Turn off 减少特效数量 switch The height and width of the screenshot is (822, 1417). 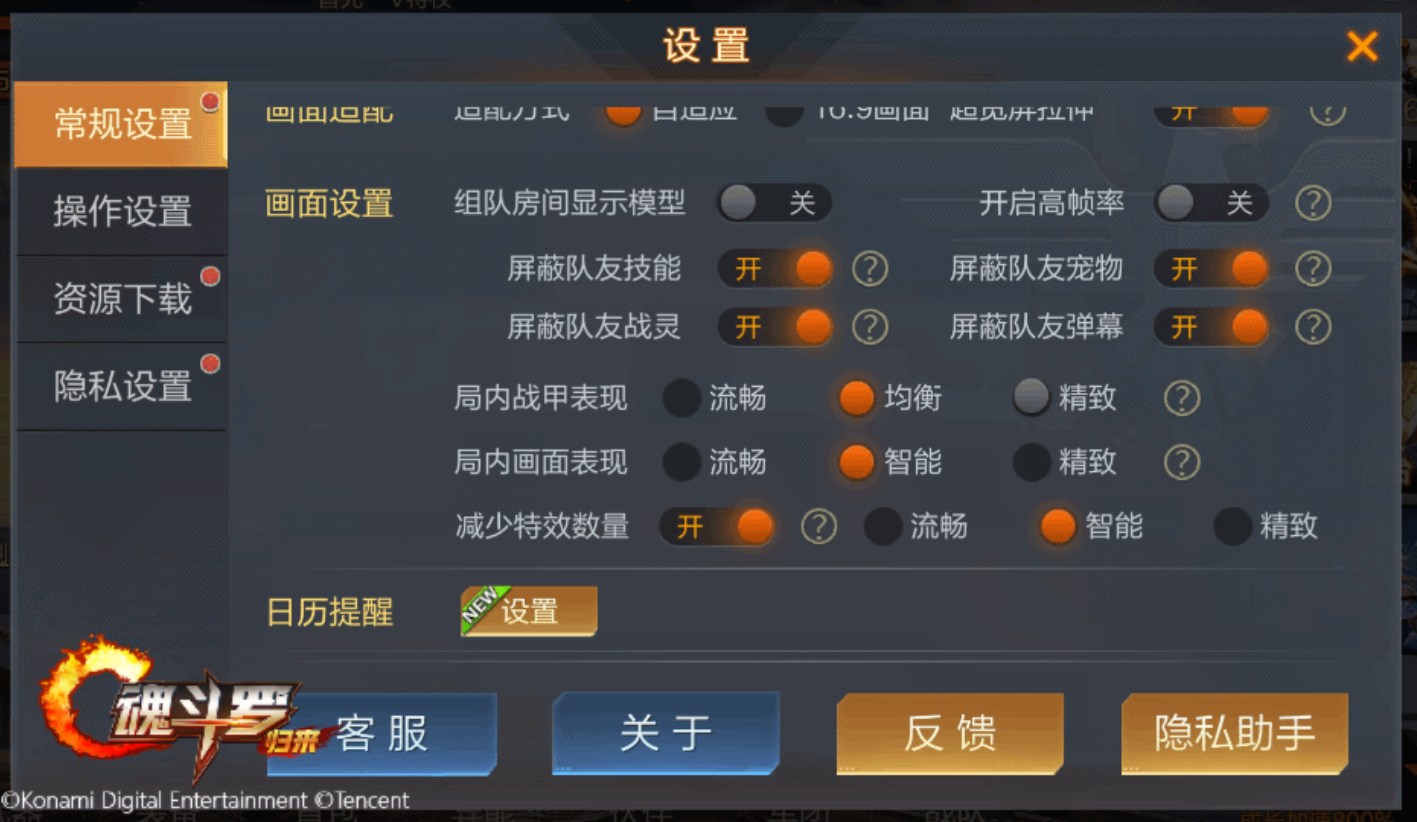[x=716, y=526]
